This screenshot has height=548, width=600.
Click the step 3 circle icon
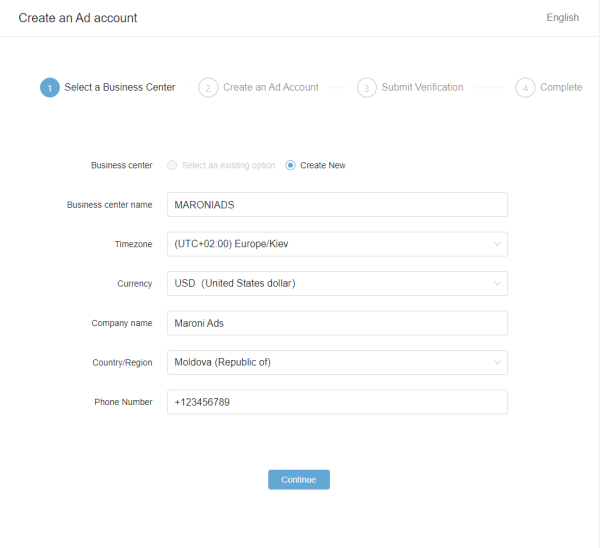click(366, 88)
